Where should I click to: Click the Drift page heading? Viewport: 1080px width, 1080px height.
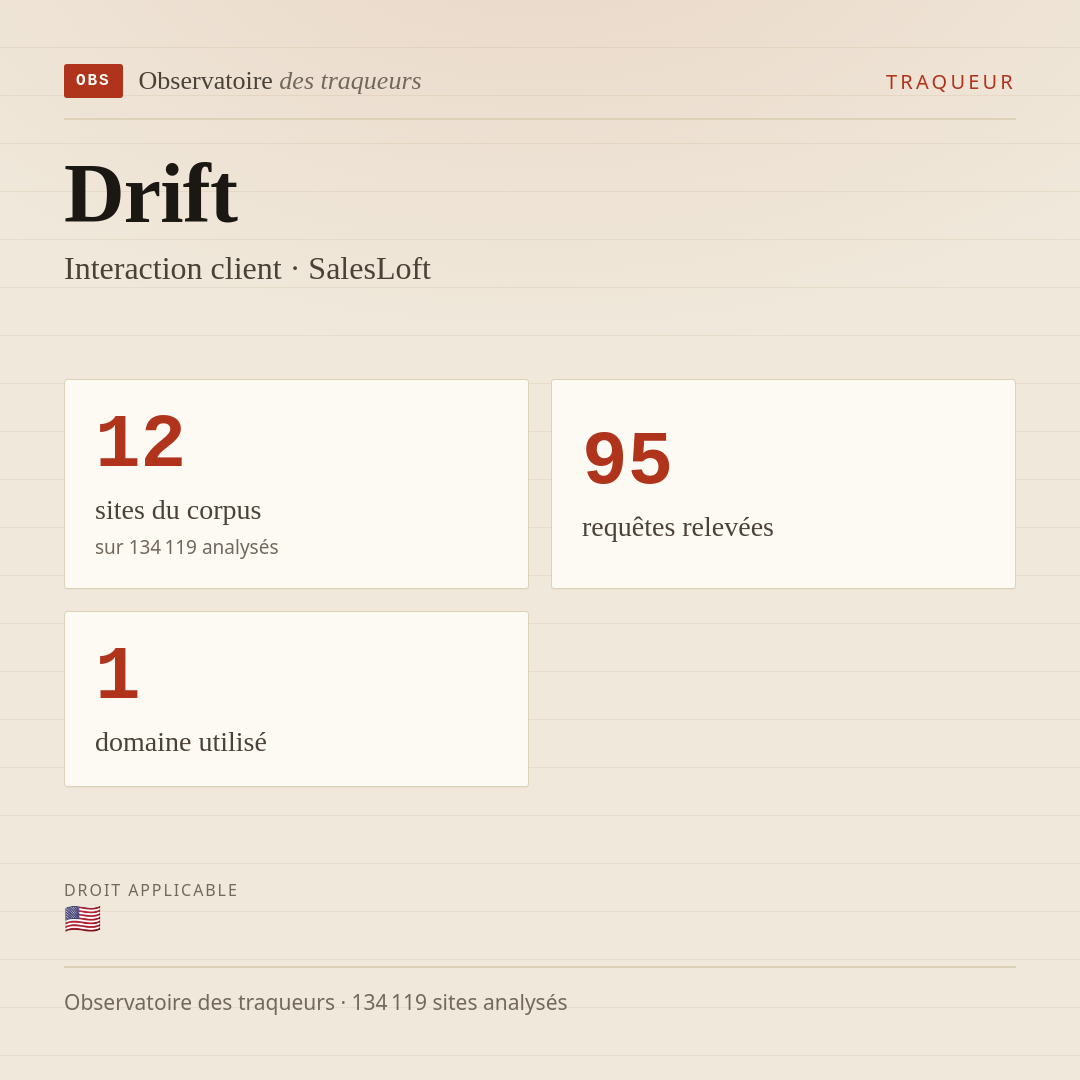[x=151, y=194]
